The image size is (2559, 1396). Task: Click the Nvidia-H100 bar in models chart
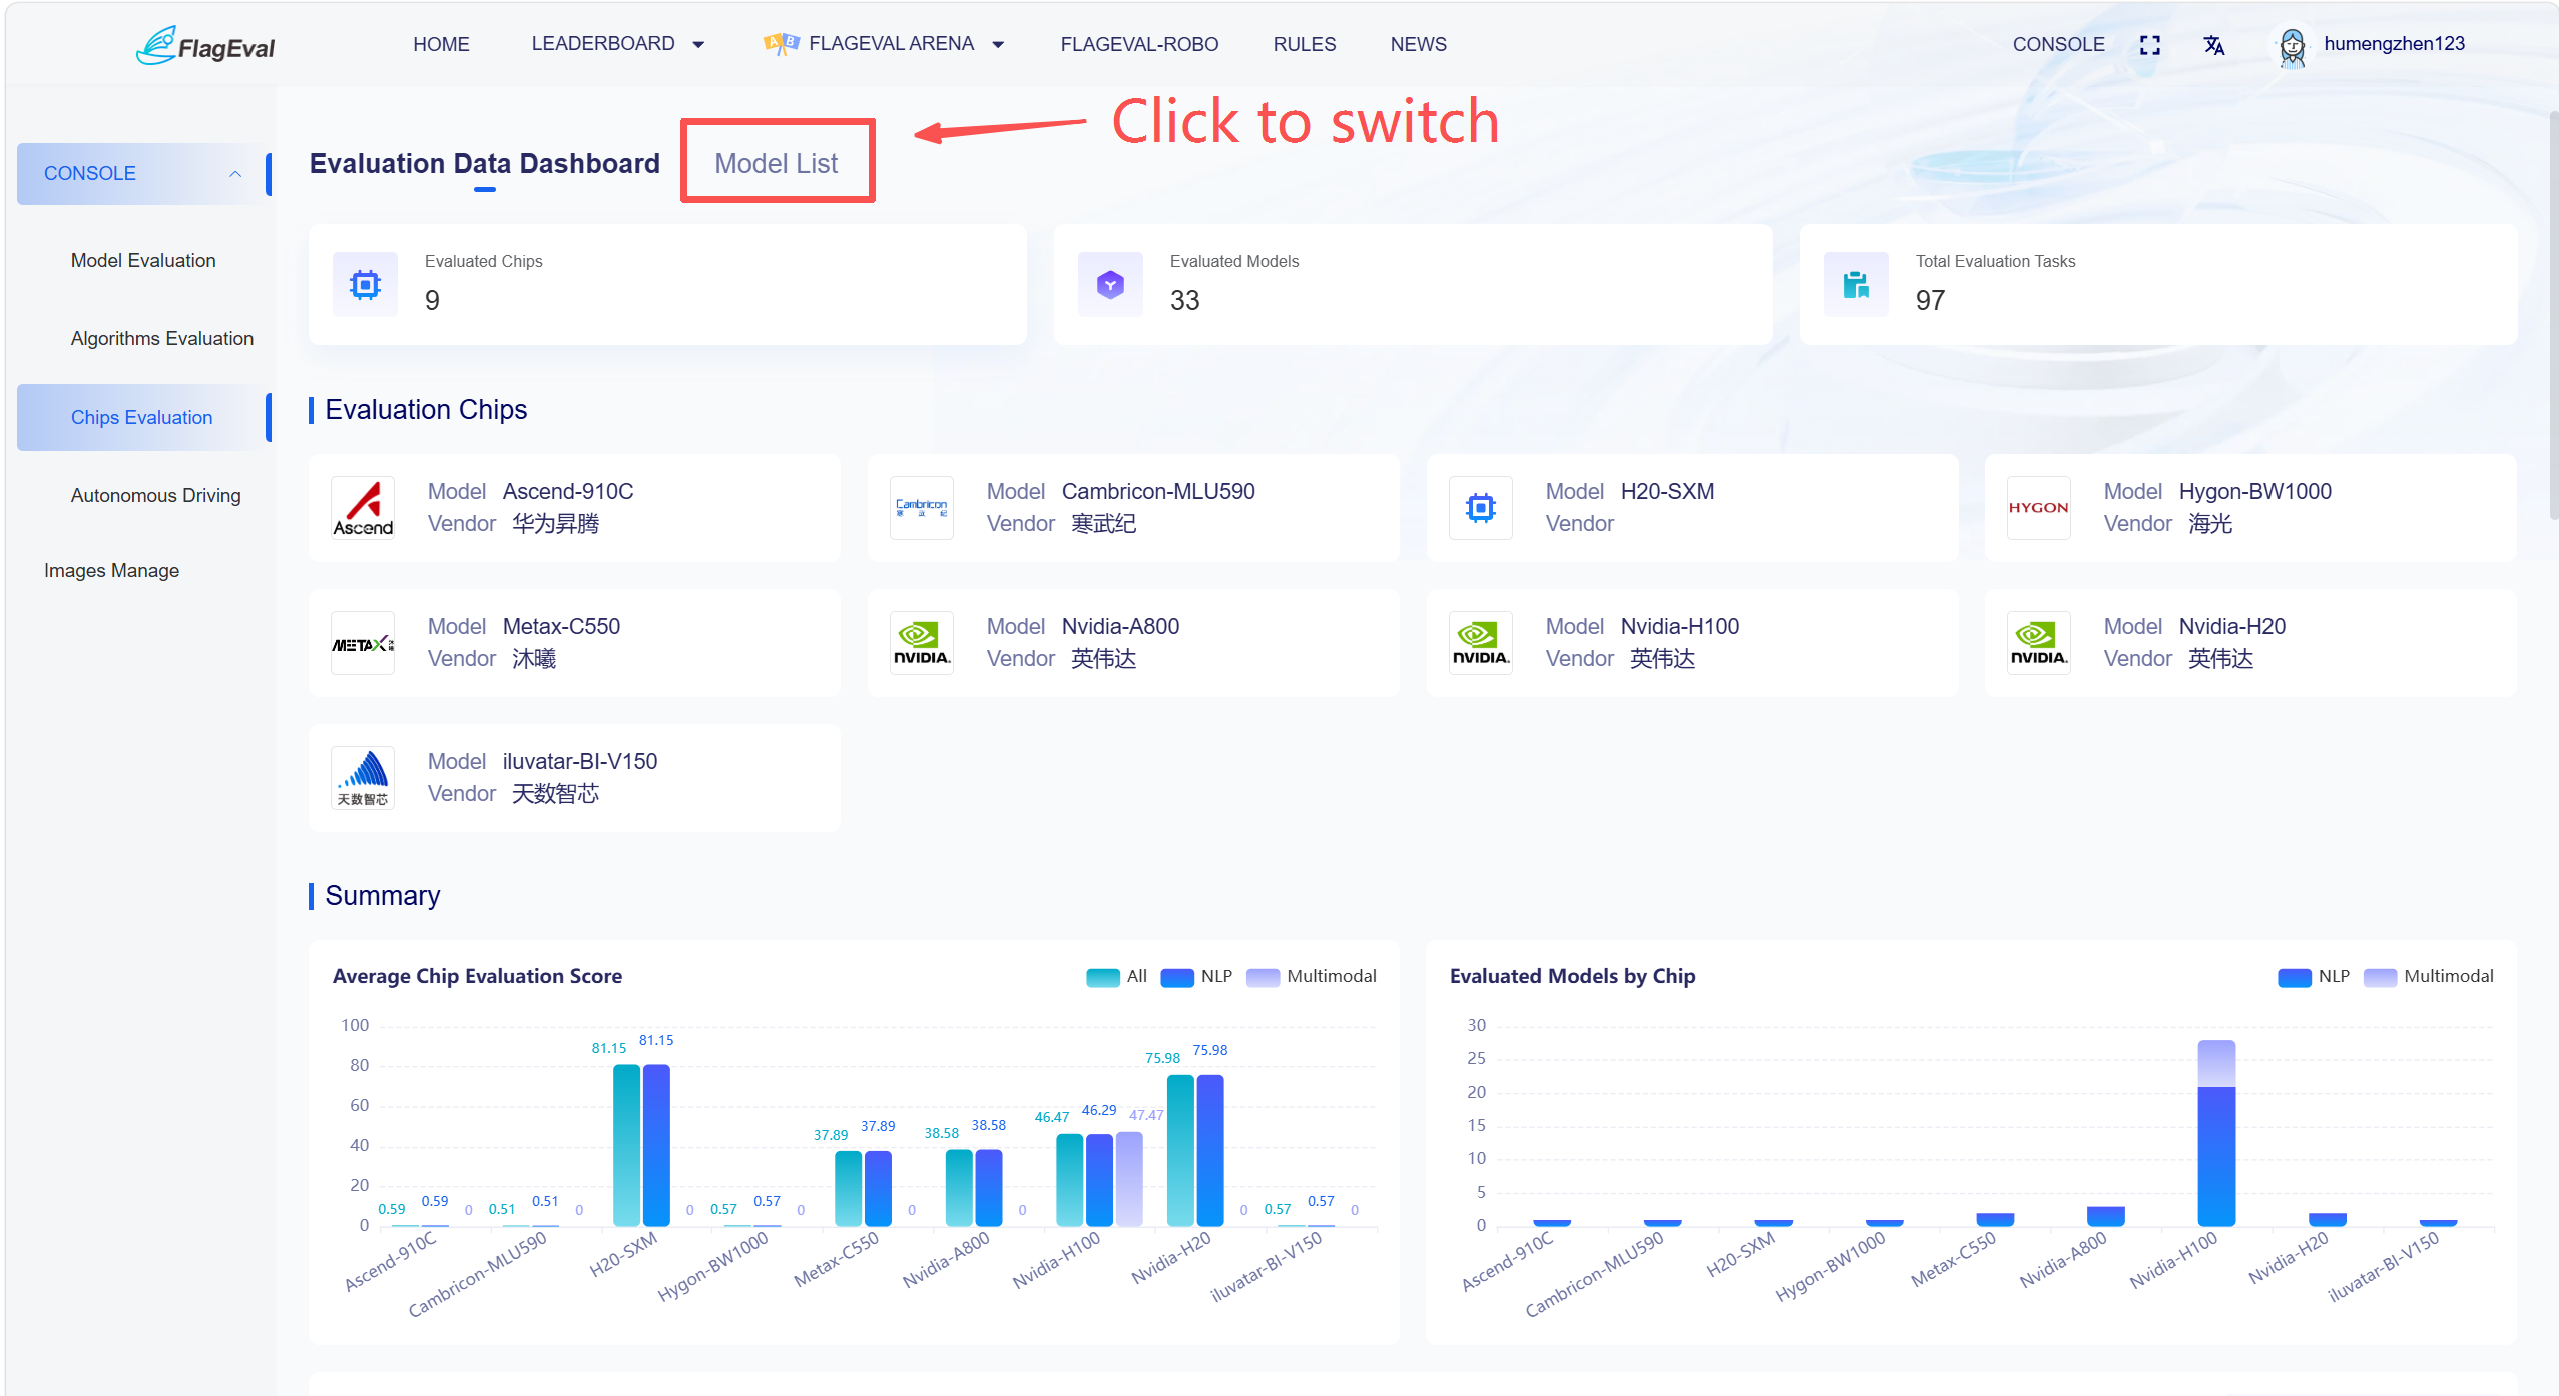[x=2216, y=1133]
